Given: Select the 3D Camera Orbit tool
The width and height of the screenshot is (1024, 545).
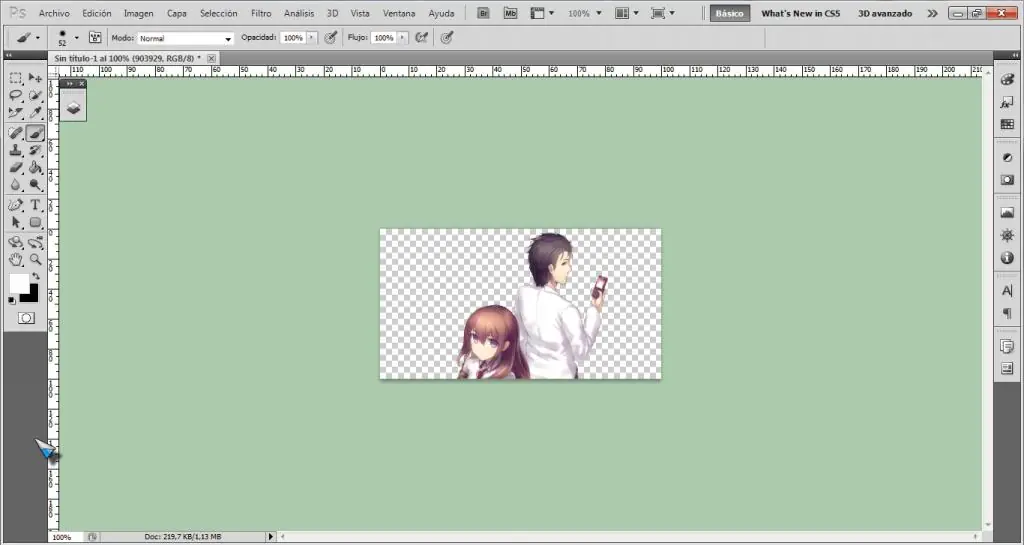Looking at the screenshot, I should pos(35,243).
